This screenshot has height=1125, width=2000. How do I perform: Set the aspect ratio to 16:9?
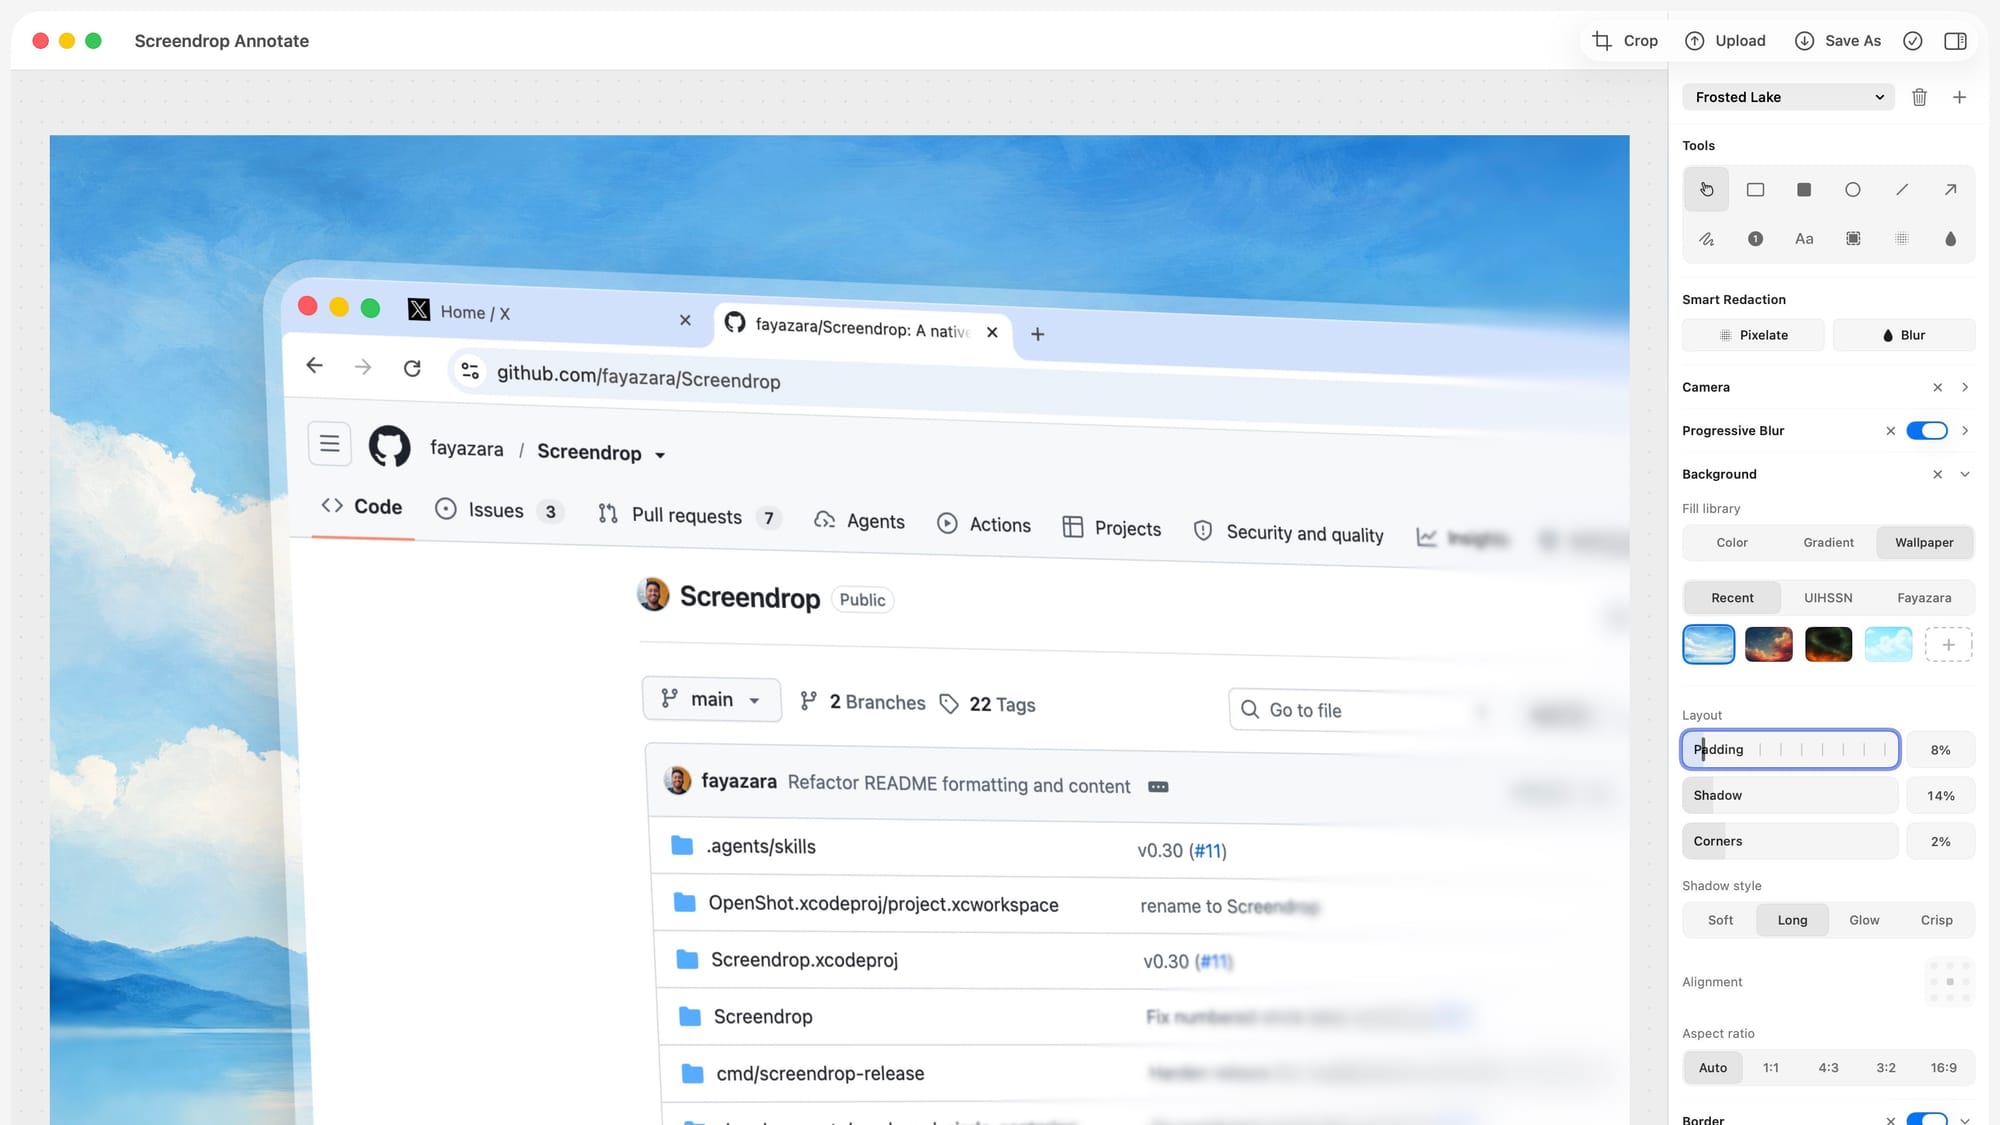pyautogui.click(x=1944, y=1068)
